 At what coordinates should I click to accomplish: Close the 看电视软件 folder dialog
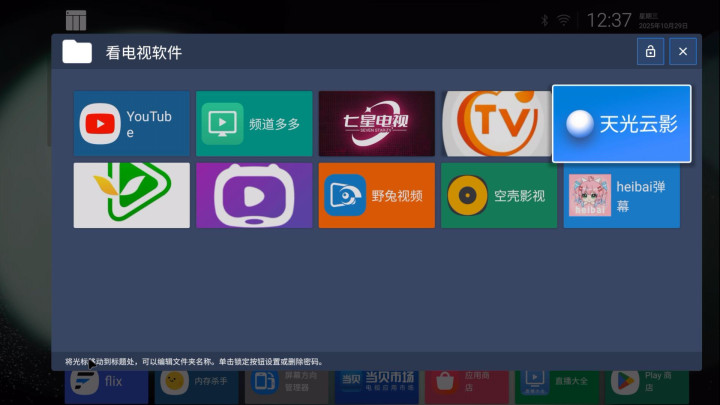[x=683, y=51]
